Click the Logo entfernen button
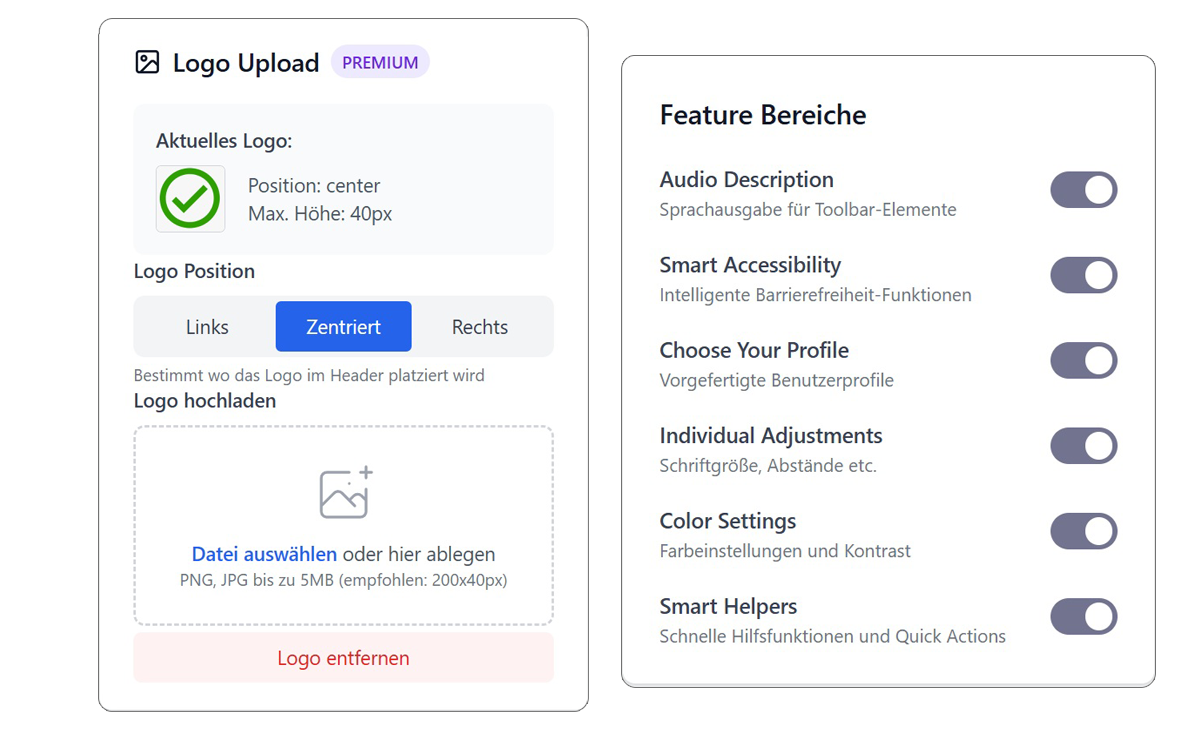The image size is (1200, 736). pos(343,658)
